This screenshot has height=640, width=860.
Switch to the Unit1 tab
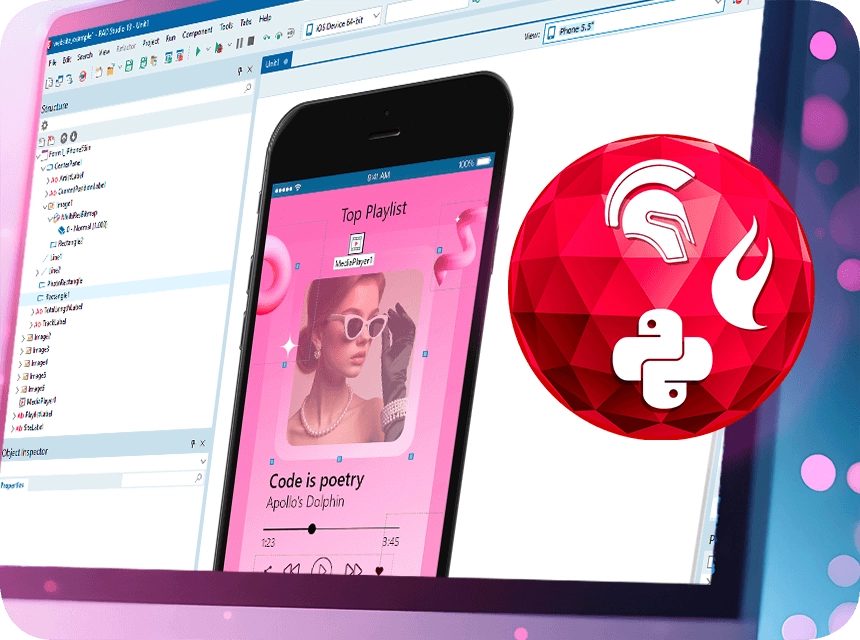[273, 62]
